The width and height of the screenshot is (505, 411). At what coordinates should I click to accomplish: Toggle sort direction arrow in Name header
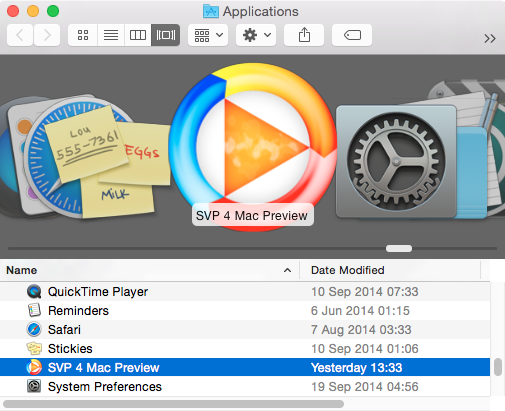point(287,270)
